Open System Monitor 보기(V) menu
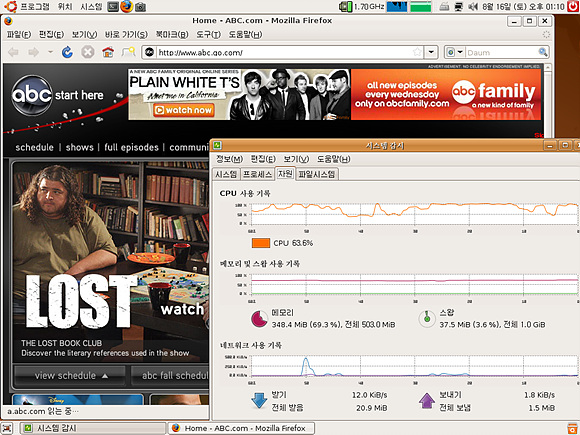 pyautogui.click(x=296, y=159)
